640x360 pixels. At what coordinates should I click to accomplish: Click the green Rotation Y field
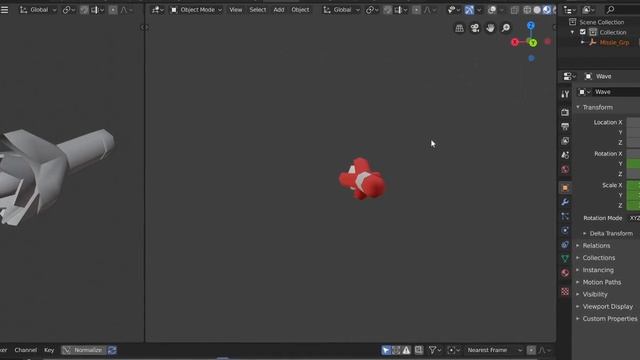(633, 164)
